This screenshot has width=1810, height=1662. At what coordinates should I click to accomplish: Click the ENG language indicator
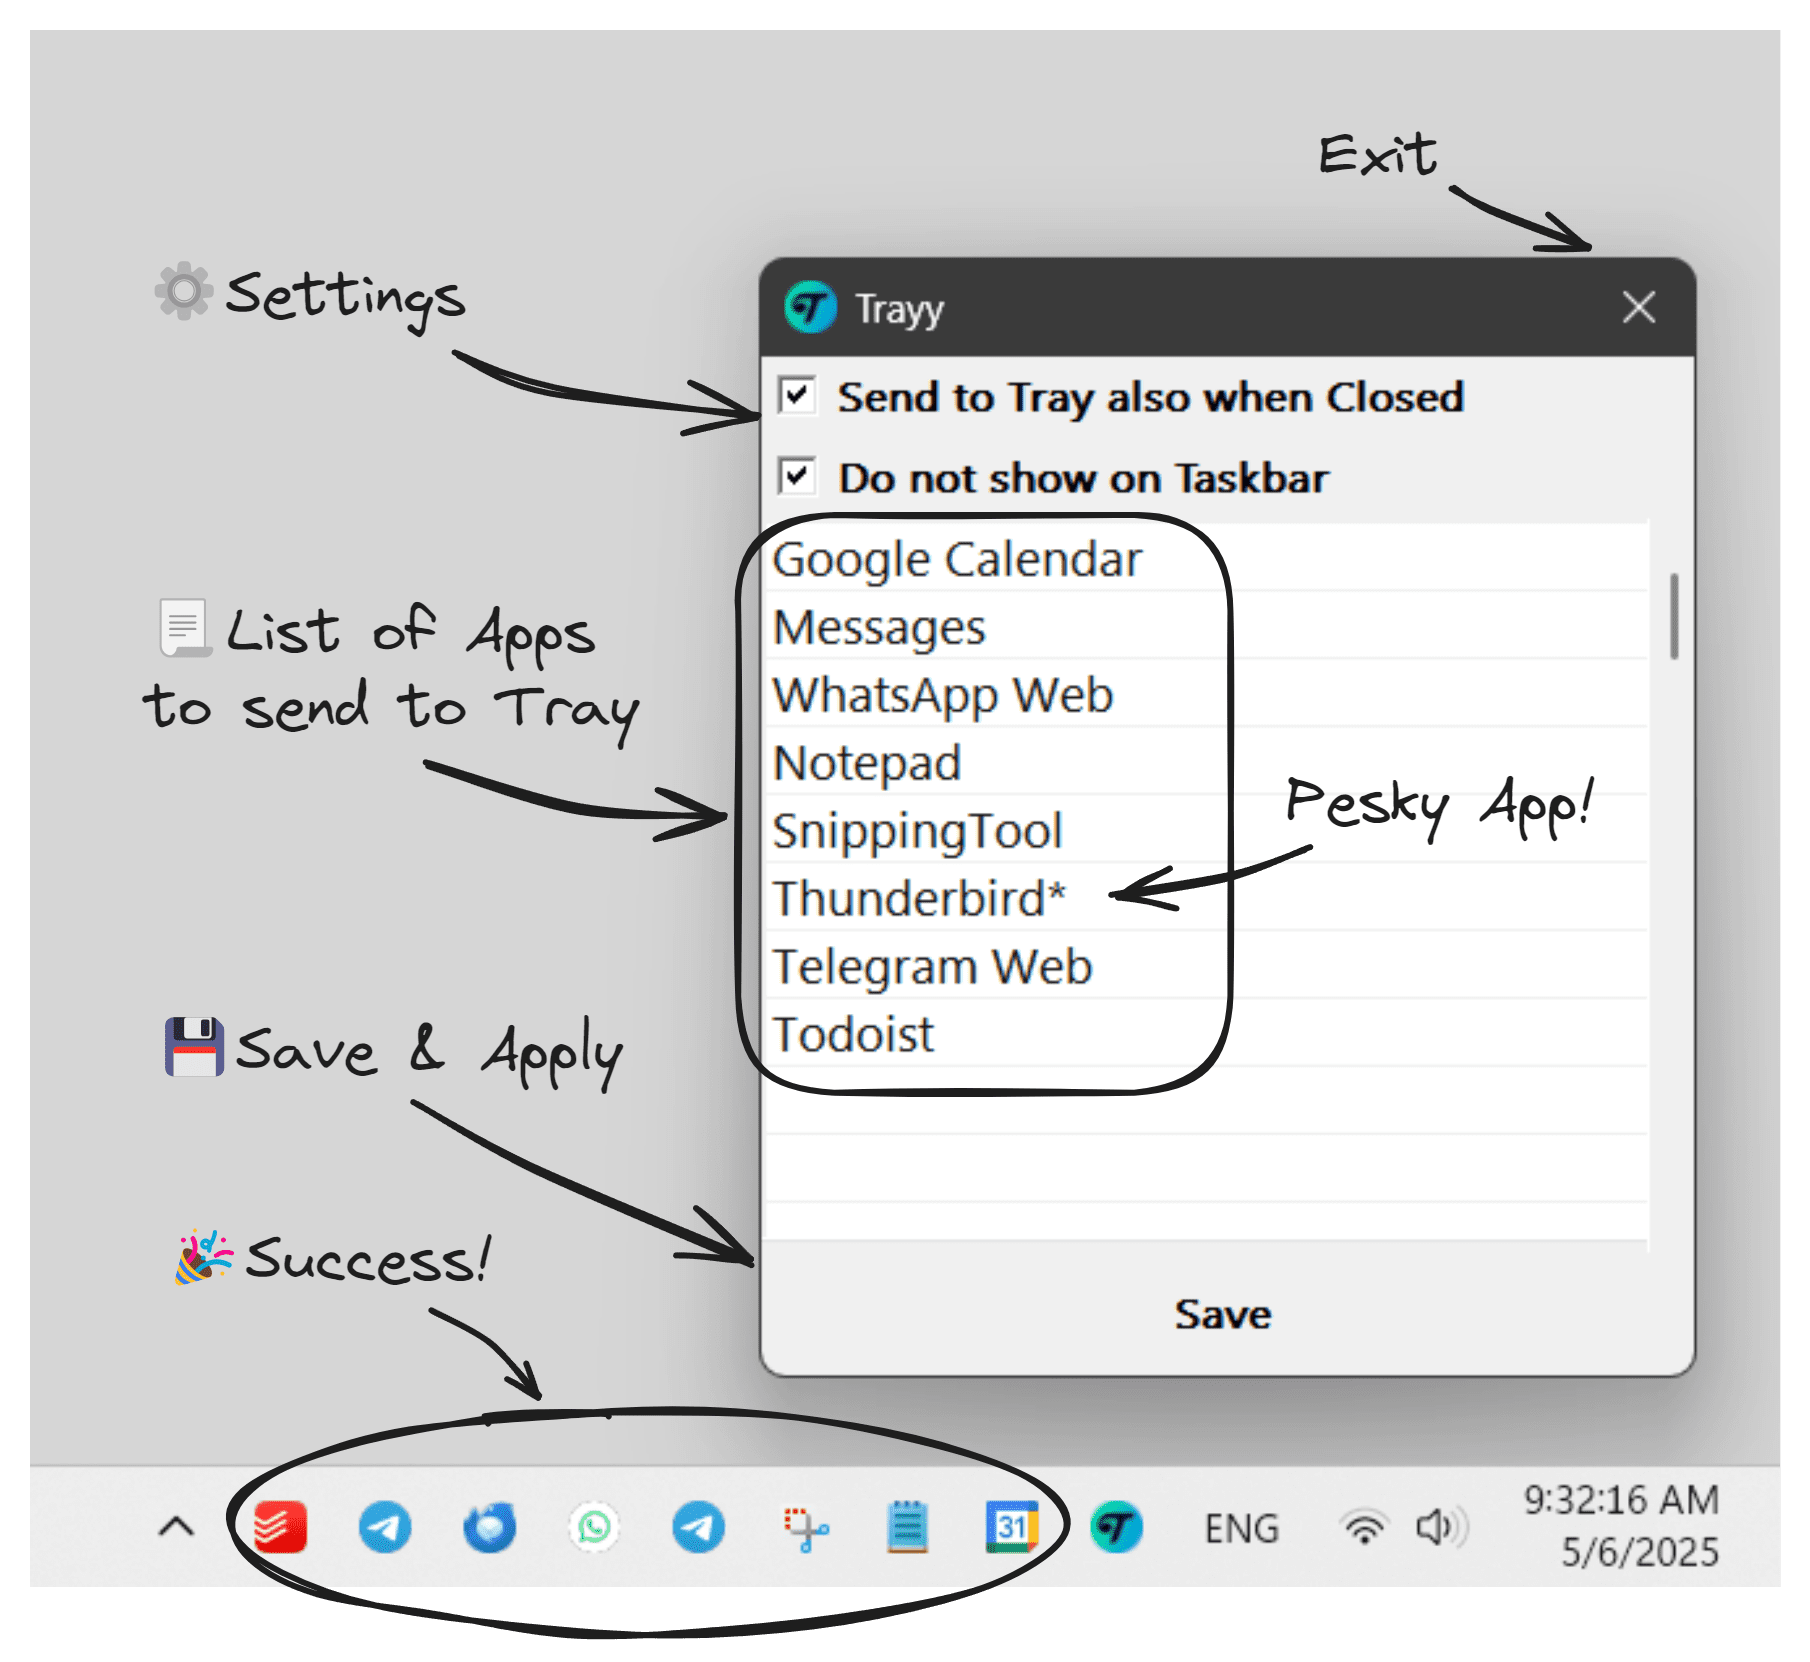1241,1528
